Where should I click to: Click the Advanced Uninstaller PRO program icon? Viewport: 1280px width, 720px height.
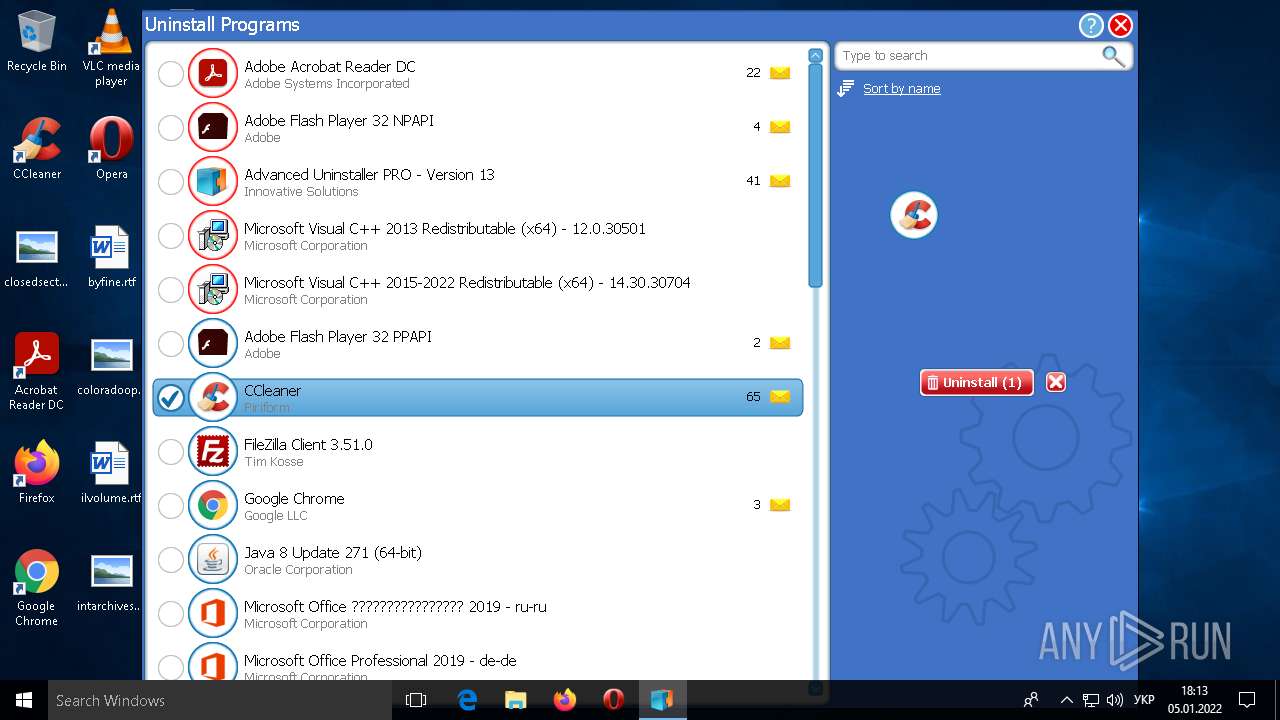click(212, 181)
